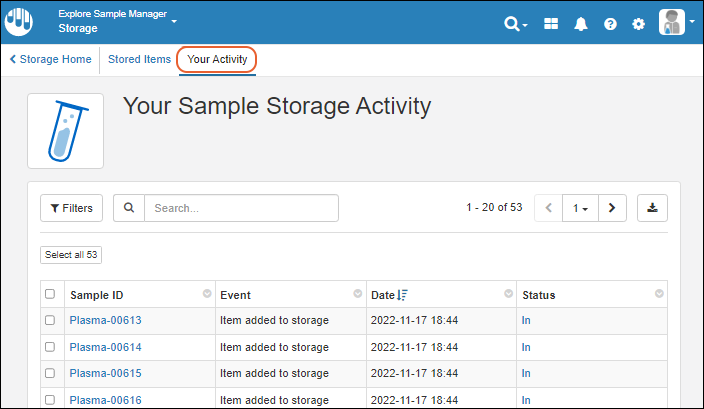
Task: Open the notifications bell
Action: coord(580,24)
